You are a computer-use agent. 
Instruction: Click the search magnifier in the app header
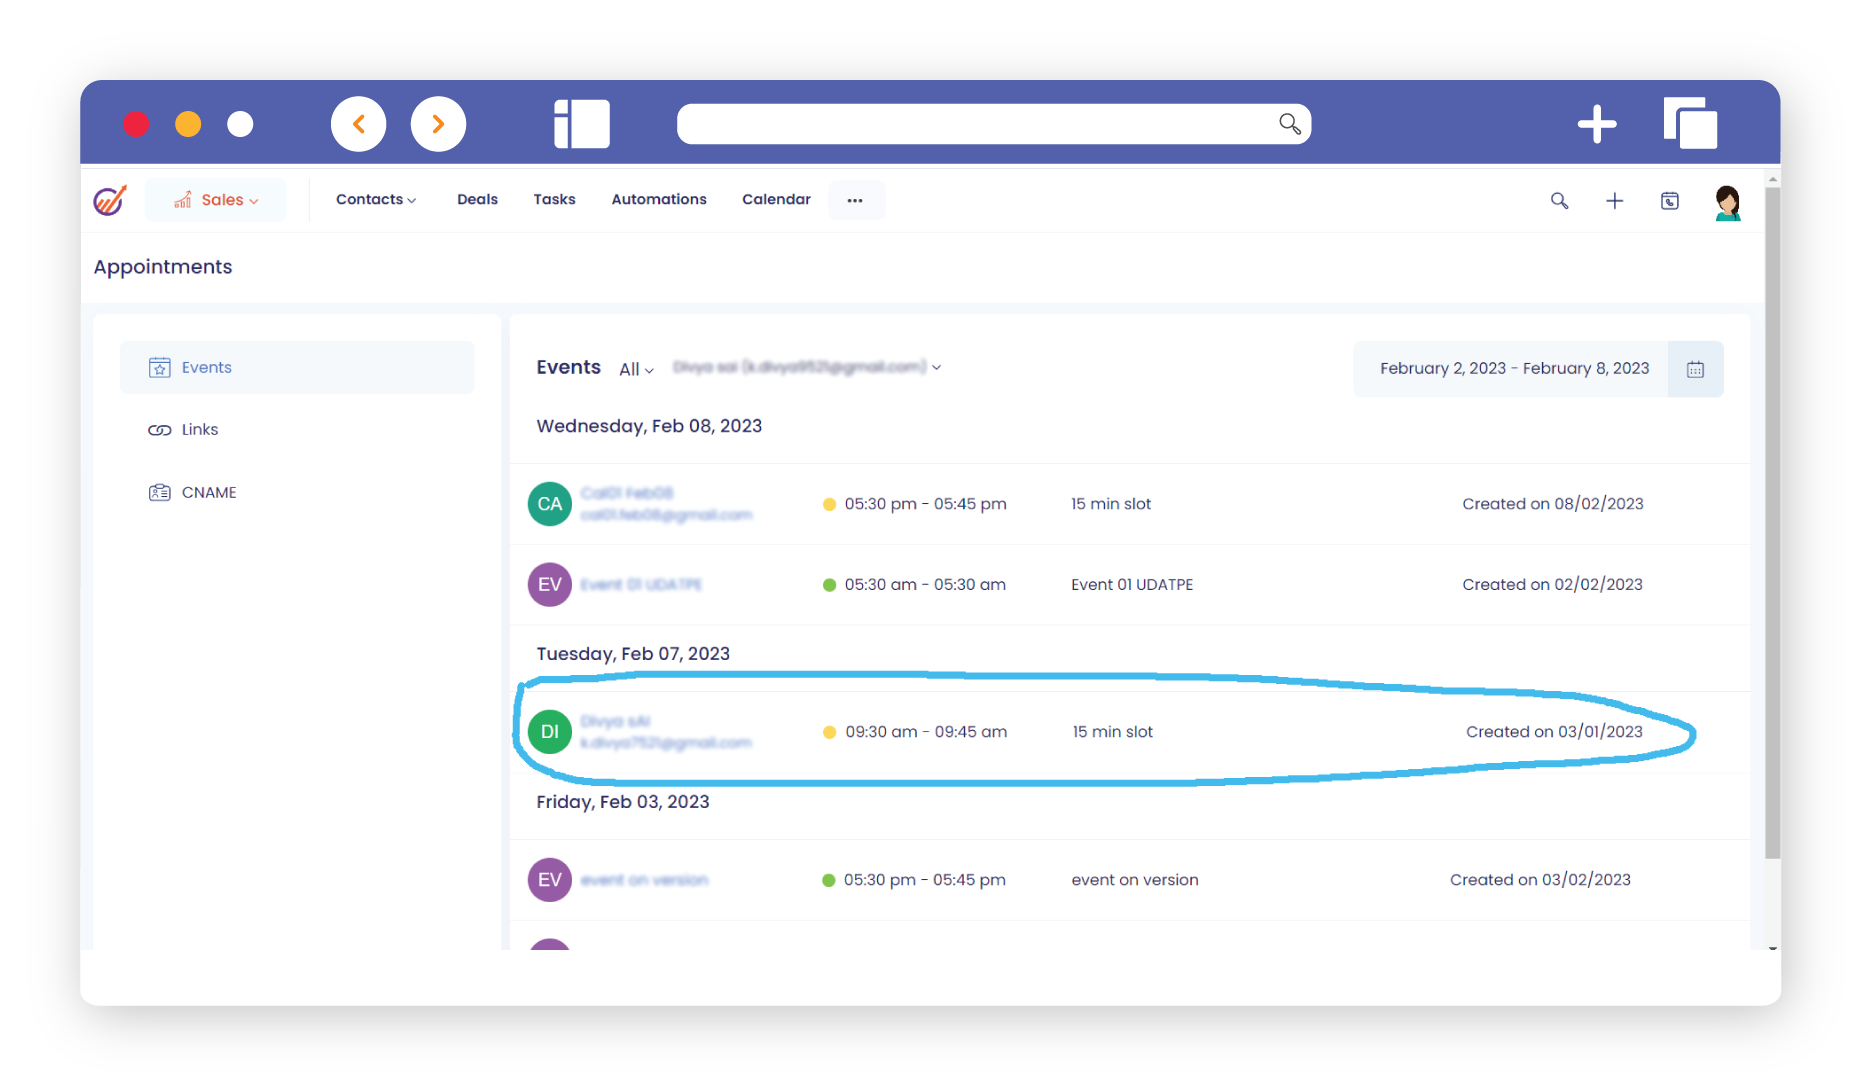tap(1559, 201)
